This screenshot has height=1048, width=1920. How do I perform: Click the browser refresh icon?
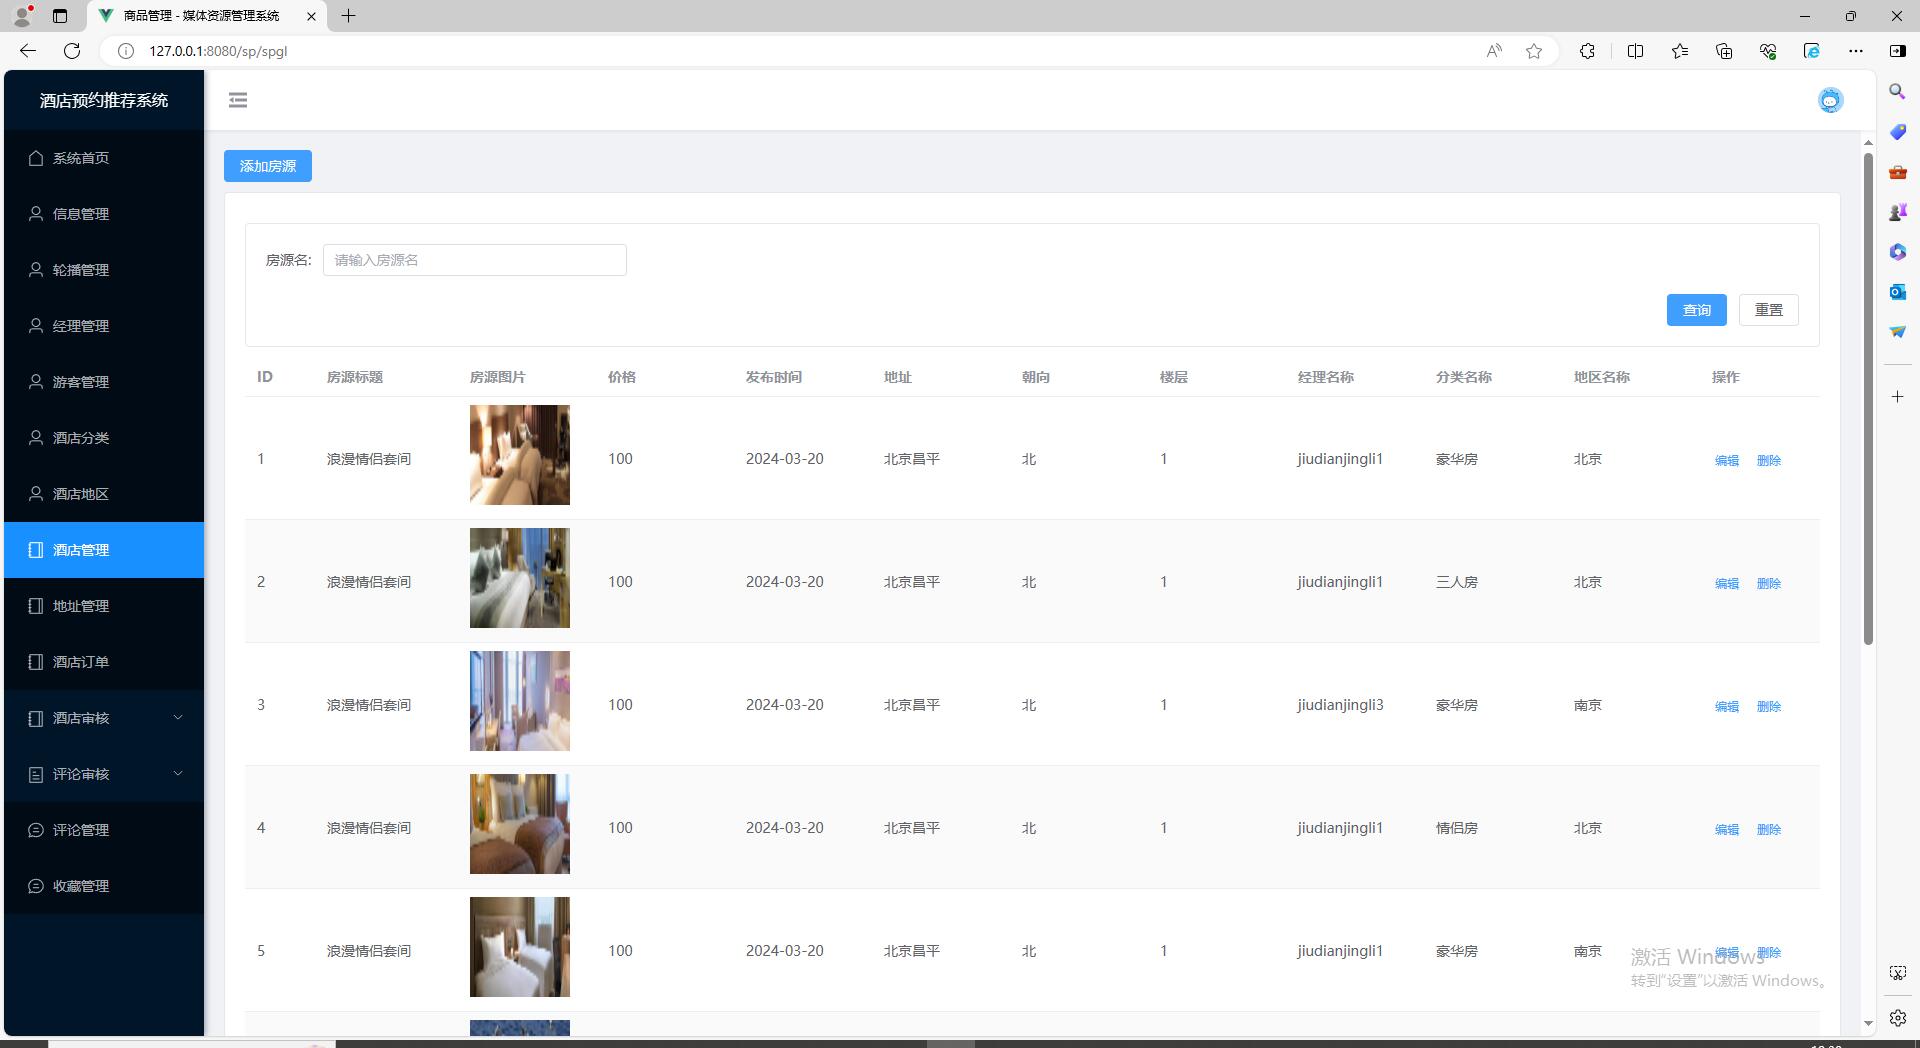click(72, 51)
